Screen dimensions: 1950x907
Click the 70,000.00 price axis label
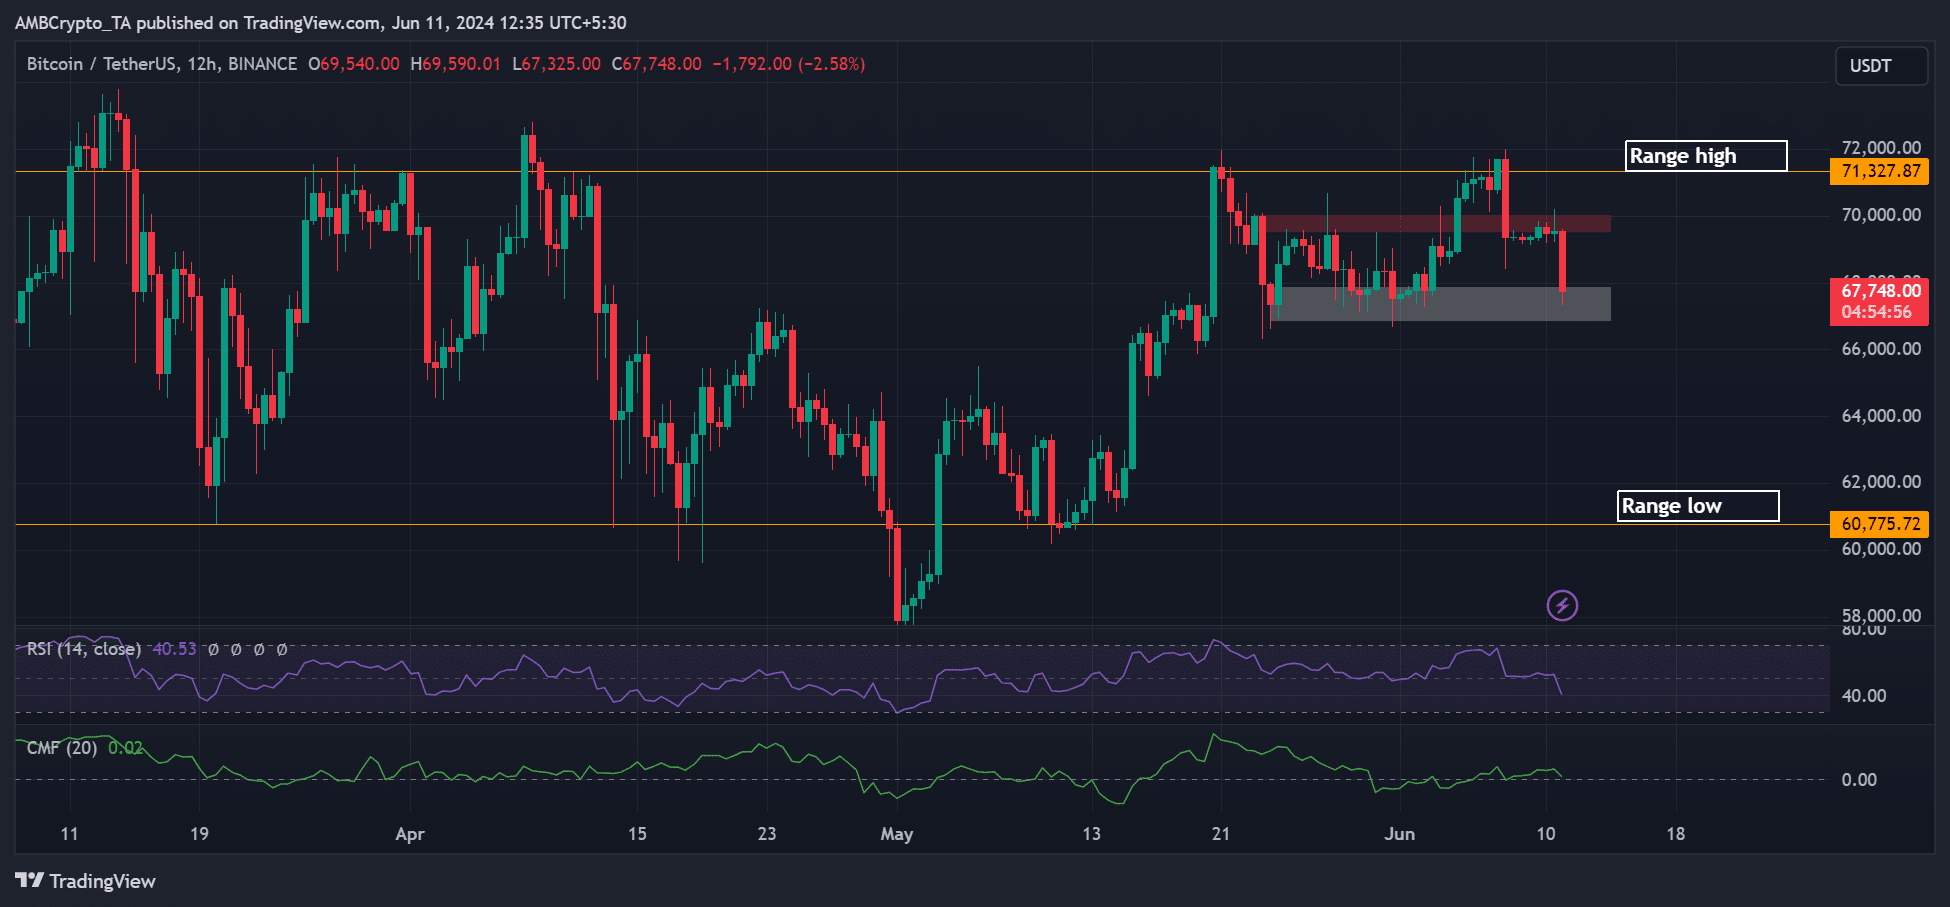point(1881,215)
